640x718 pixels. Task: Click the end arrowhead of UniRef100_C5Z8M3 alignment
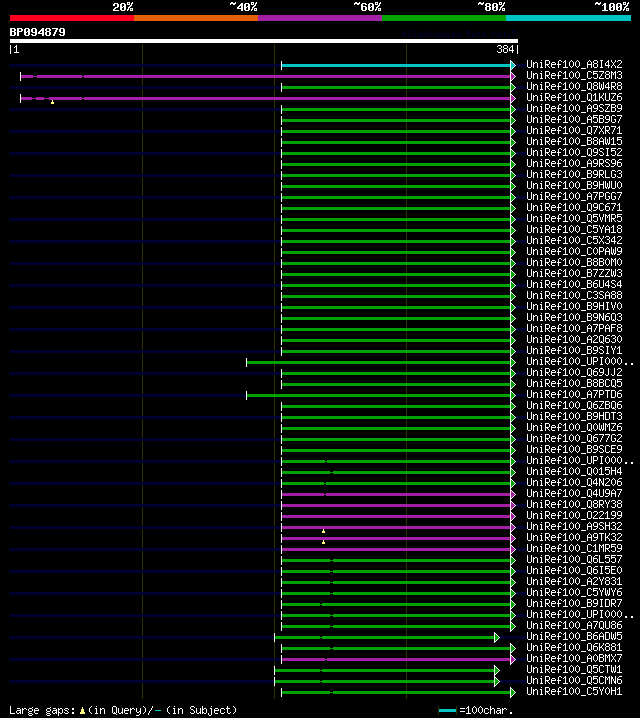coord(513,76)
